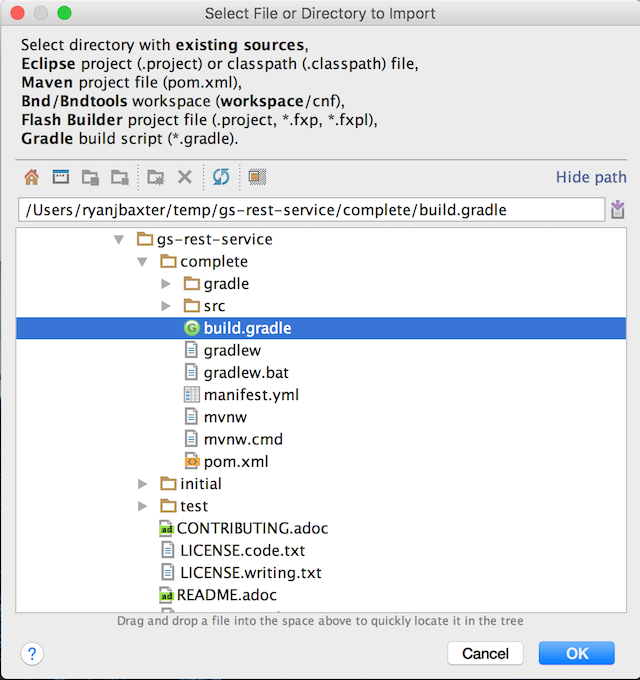Select the test folder

point(194,506)
